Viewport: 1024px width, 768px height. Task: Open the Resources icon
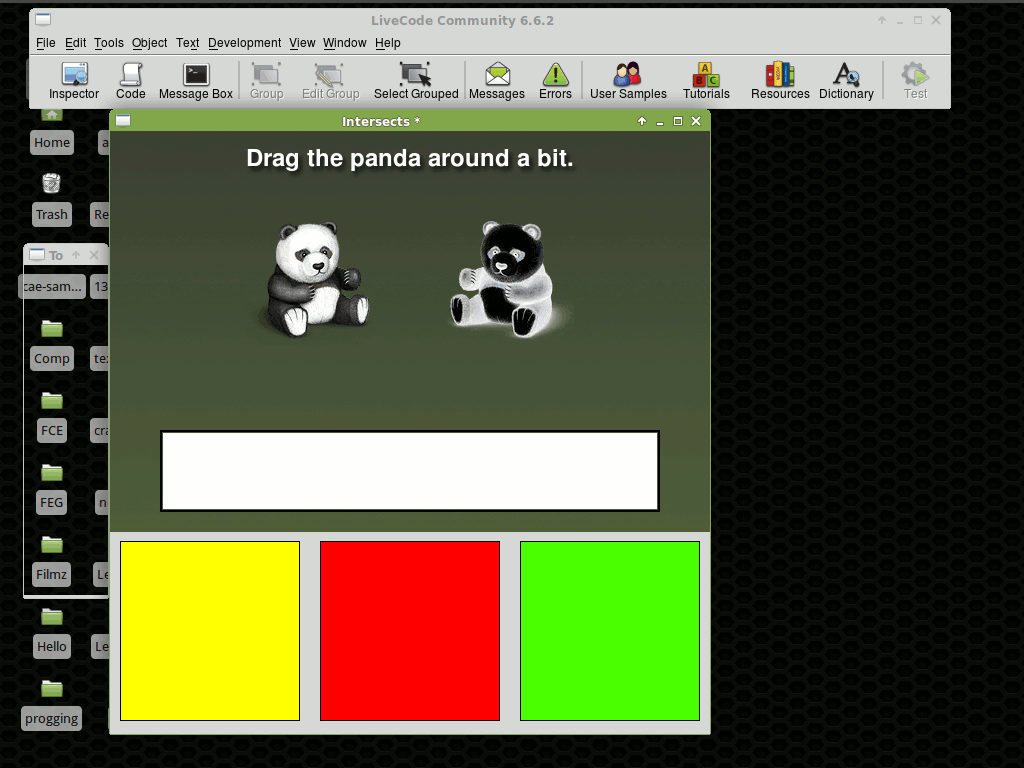[780, 80]
